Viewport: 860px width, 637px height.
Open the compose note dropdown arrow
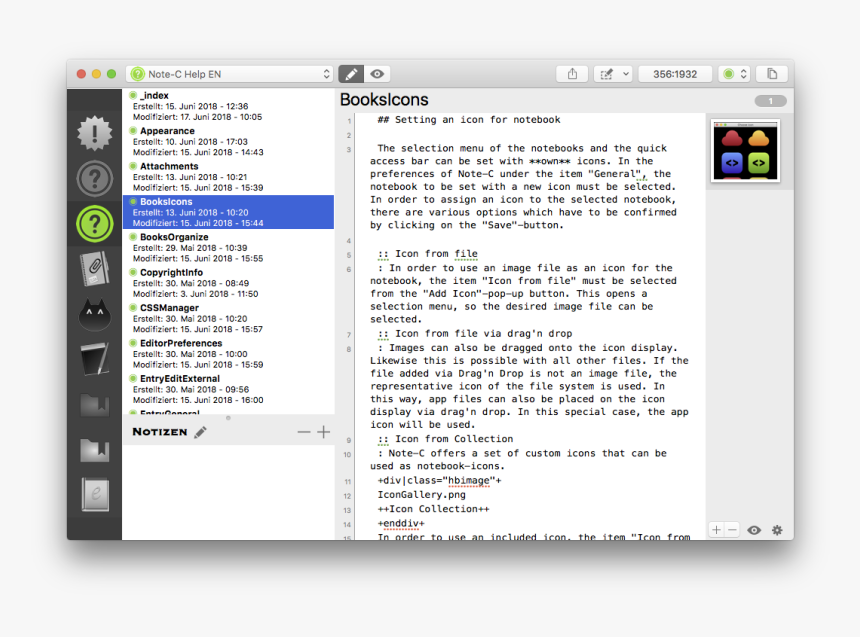626,74
